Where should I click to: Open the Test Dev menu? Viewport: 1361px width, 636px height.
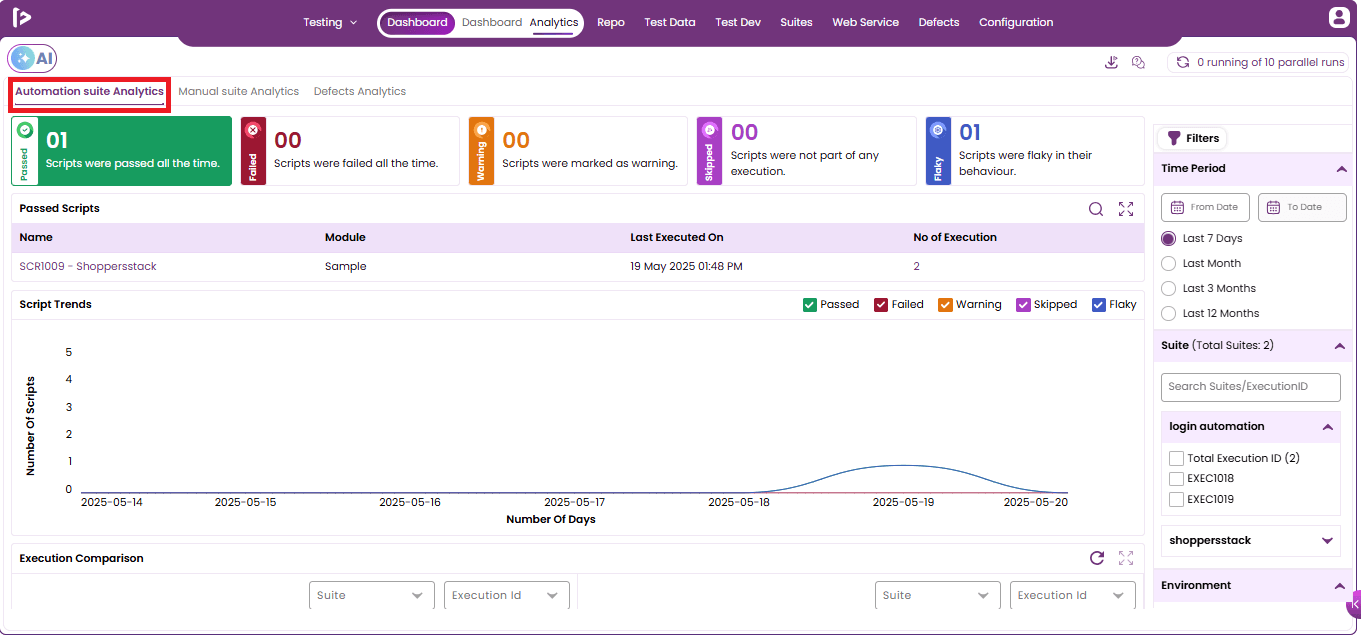coord(738,22)
